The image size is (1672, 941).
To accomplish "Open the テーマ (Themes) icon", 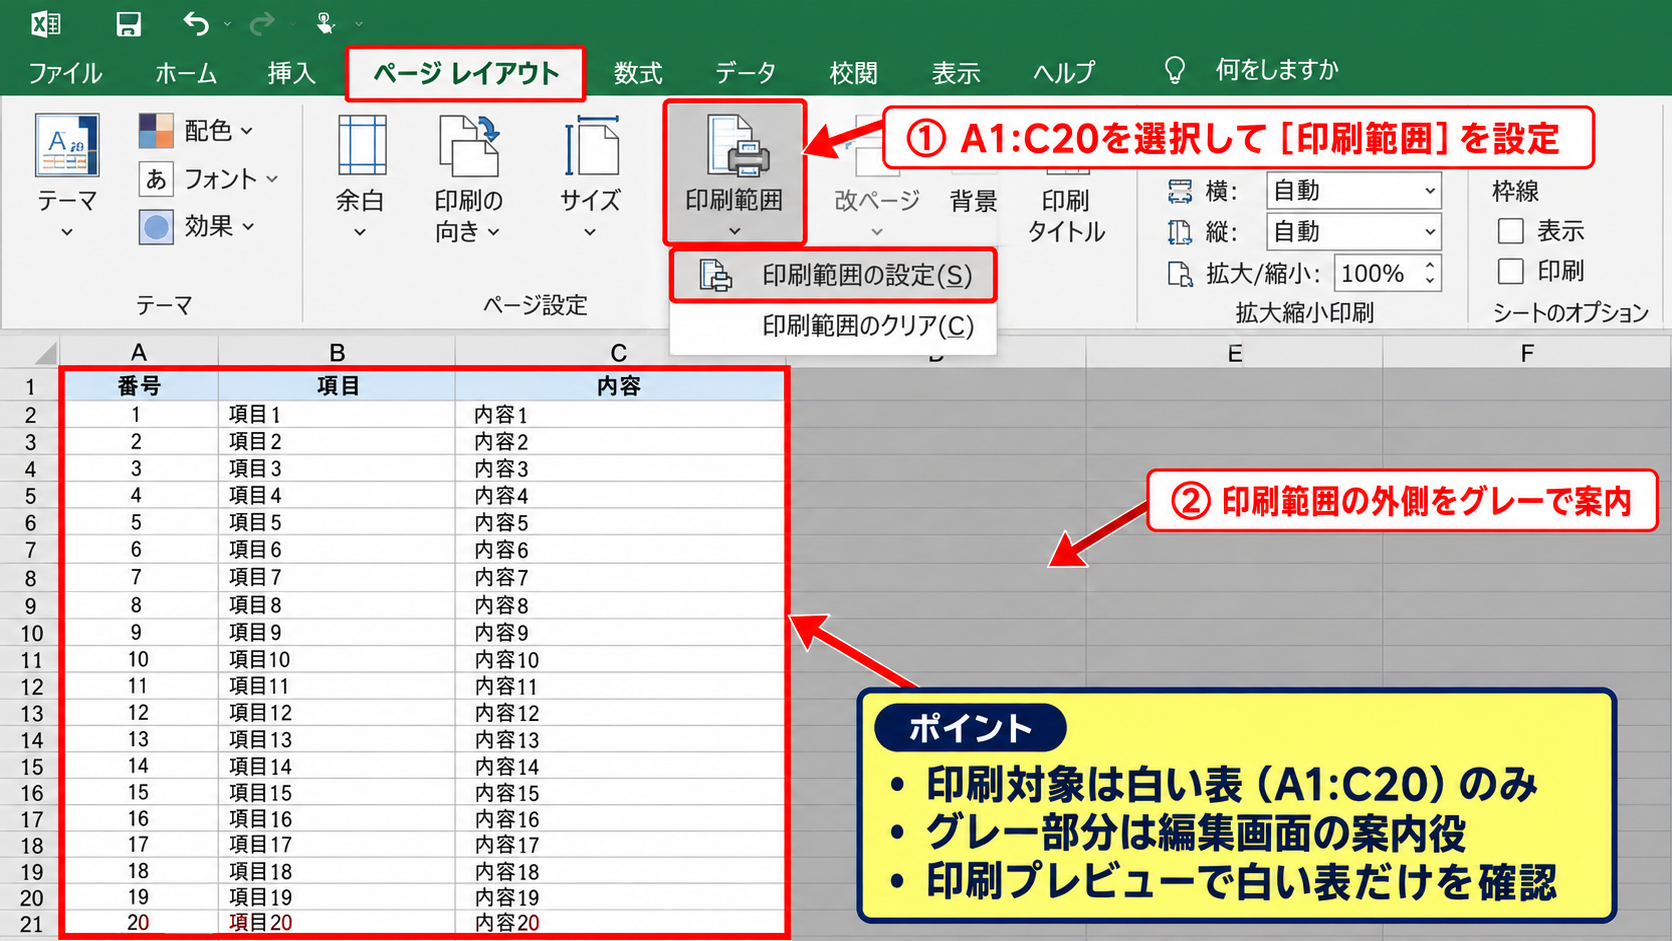I will point(67,145).
